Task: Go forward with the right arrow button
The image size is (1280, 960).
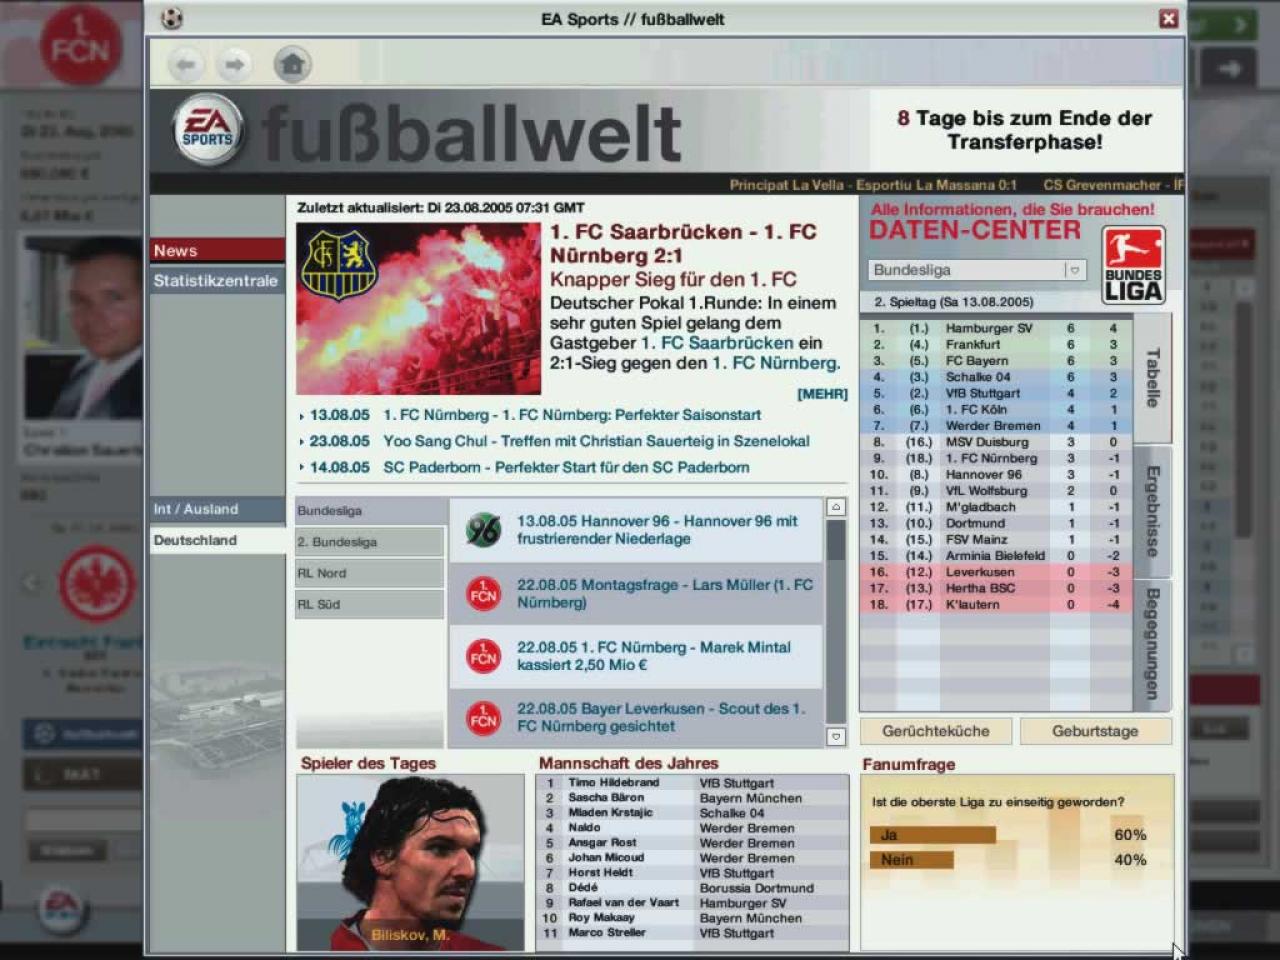Action: (x=234, y=65)
